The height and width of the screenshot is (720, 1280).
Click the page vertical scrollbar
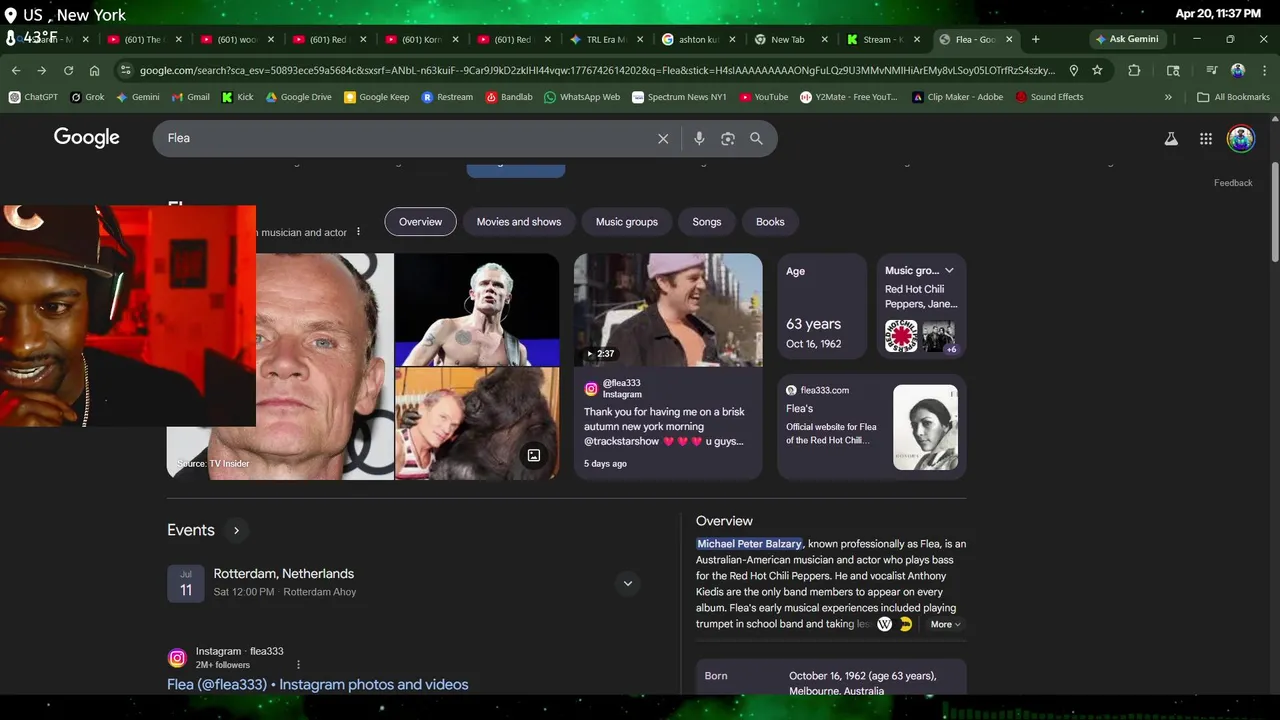coord(1274,210)
